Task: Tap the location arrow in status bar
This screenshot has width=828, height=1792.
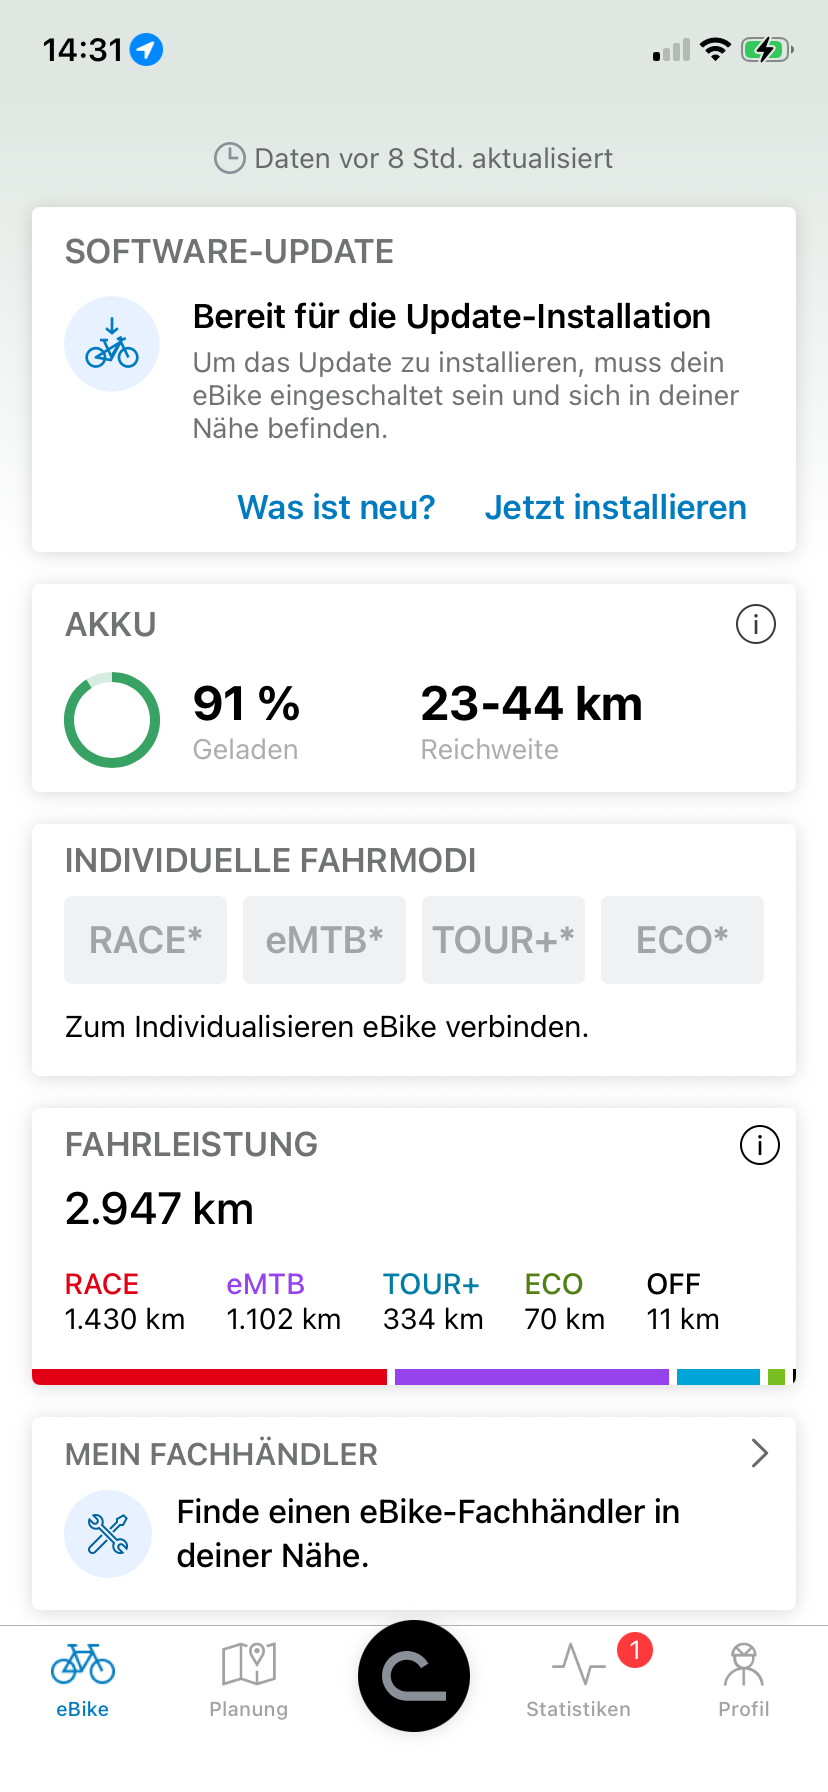Action: (x=147, y=49)
